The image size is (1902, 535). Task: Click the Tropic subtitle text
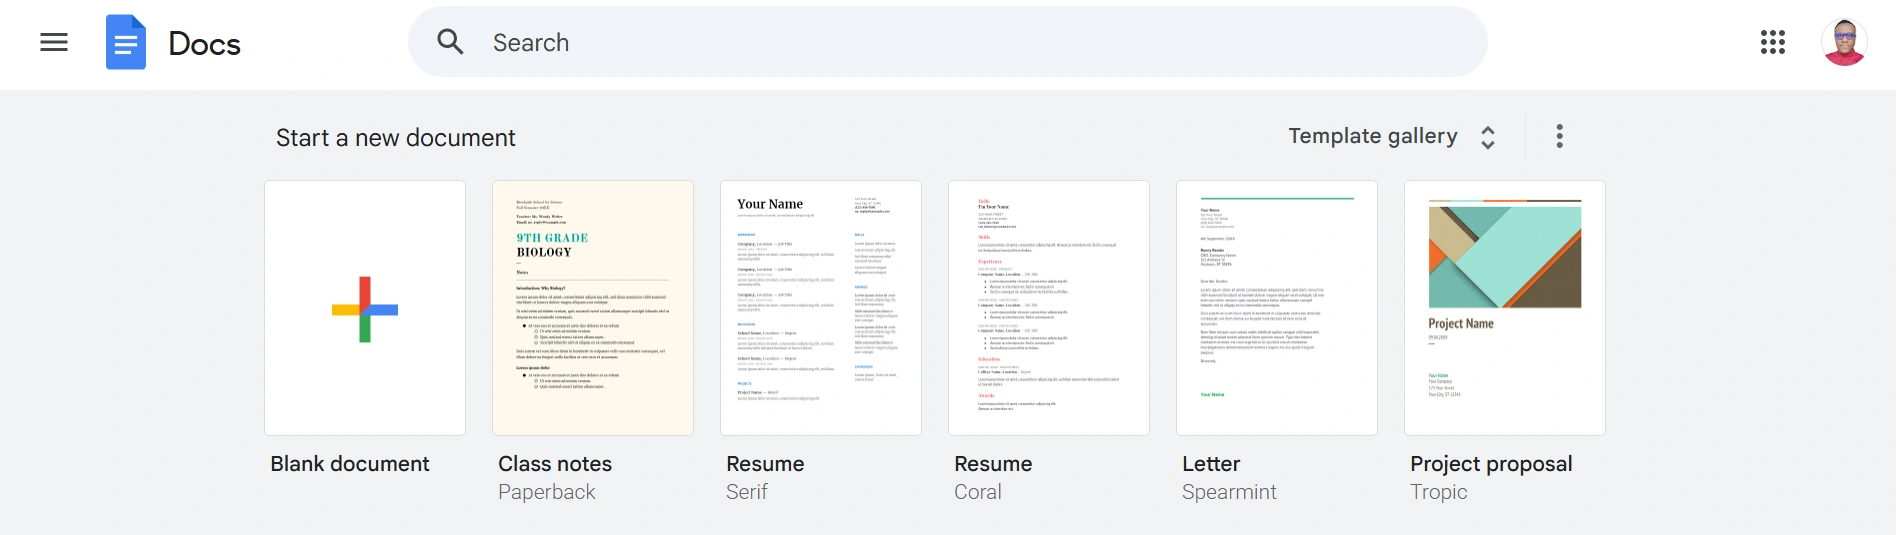point(1439,492)
